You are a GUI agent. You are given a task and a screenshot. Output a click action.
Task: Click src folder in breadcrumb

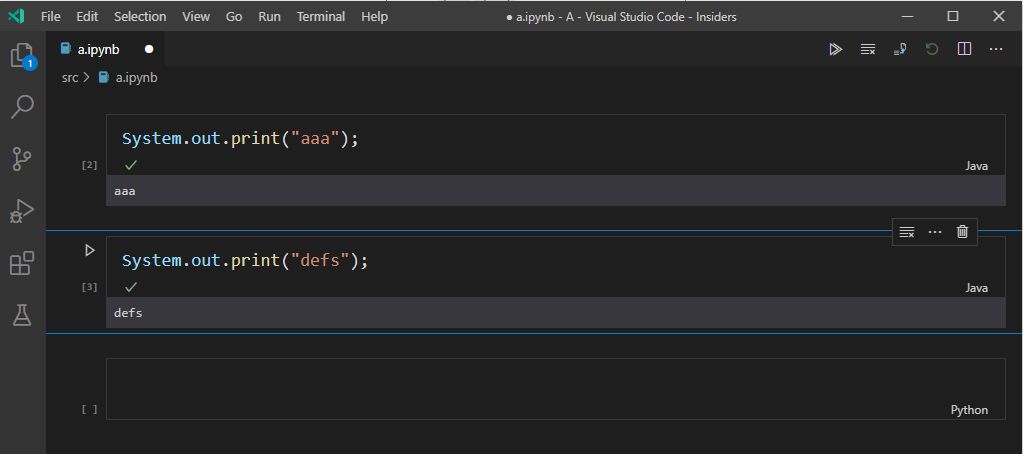tap(70, 78)
